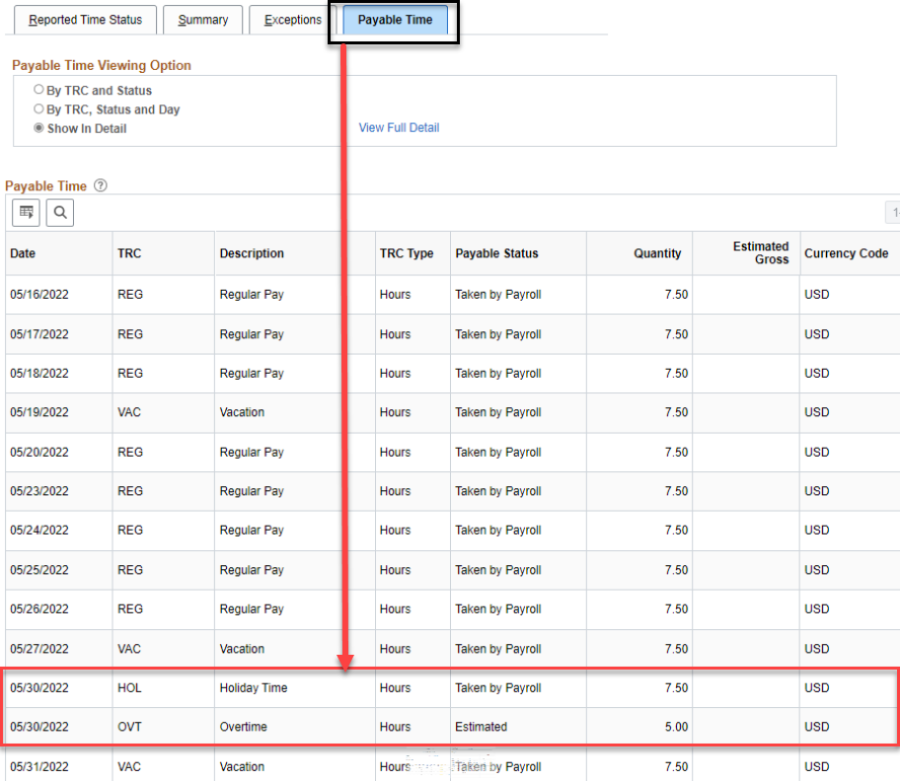Select Show In Detail radio button

point(38,127)
